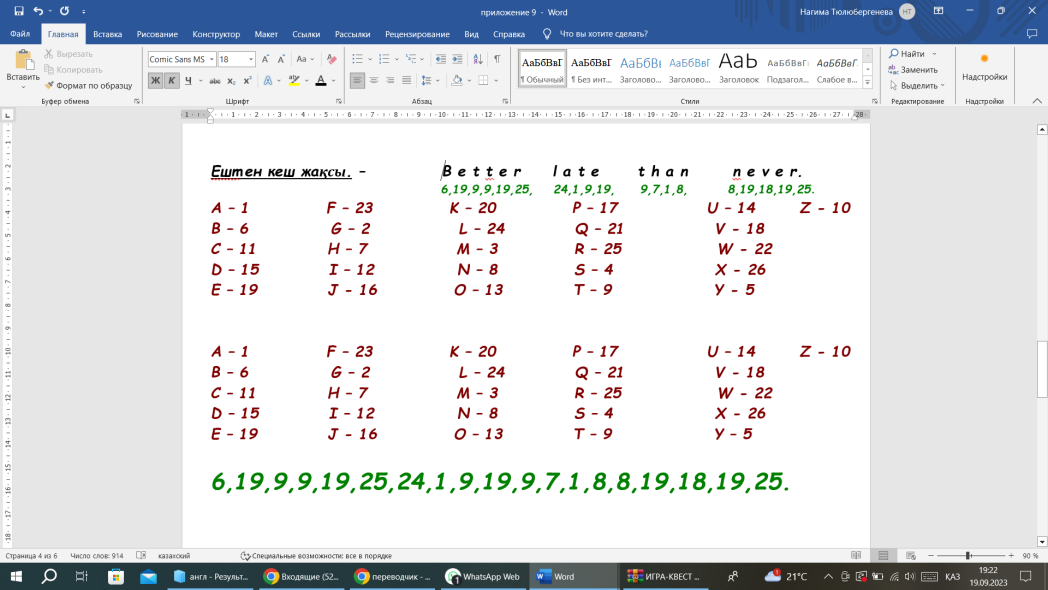Image resolution: width=1048 pixels, height=590 pixels.
Task: Open the Файл tab
Action: pos(20,33)
